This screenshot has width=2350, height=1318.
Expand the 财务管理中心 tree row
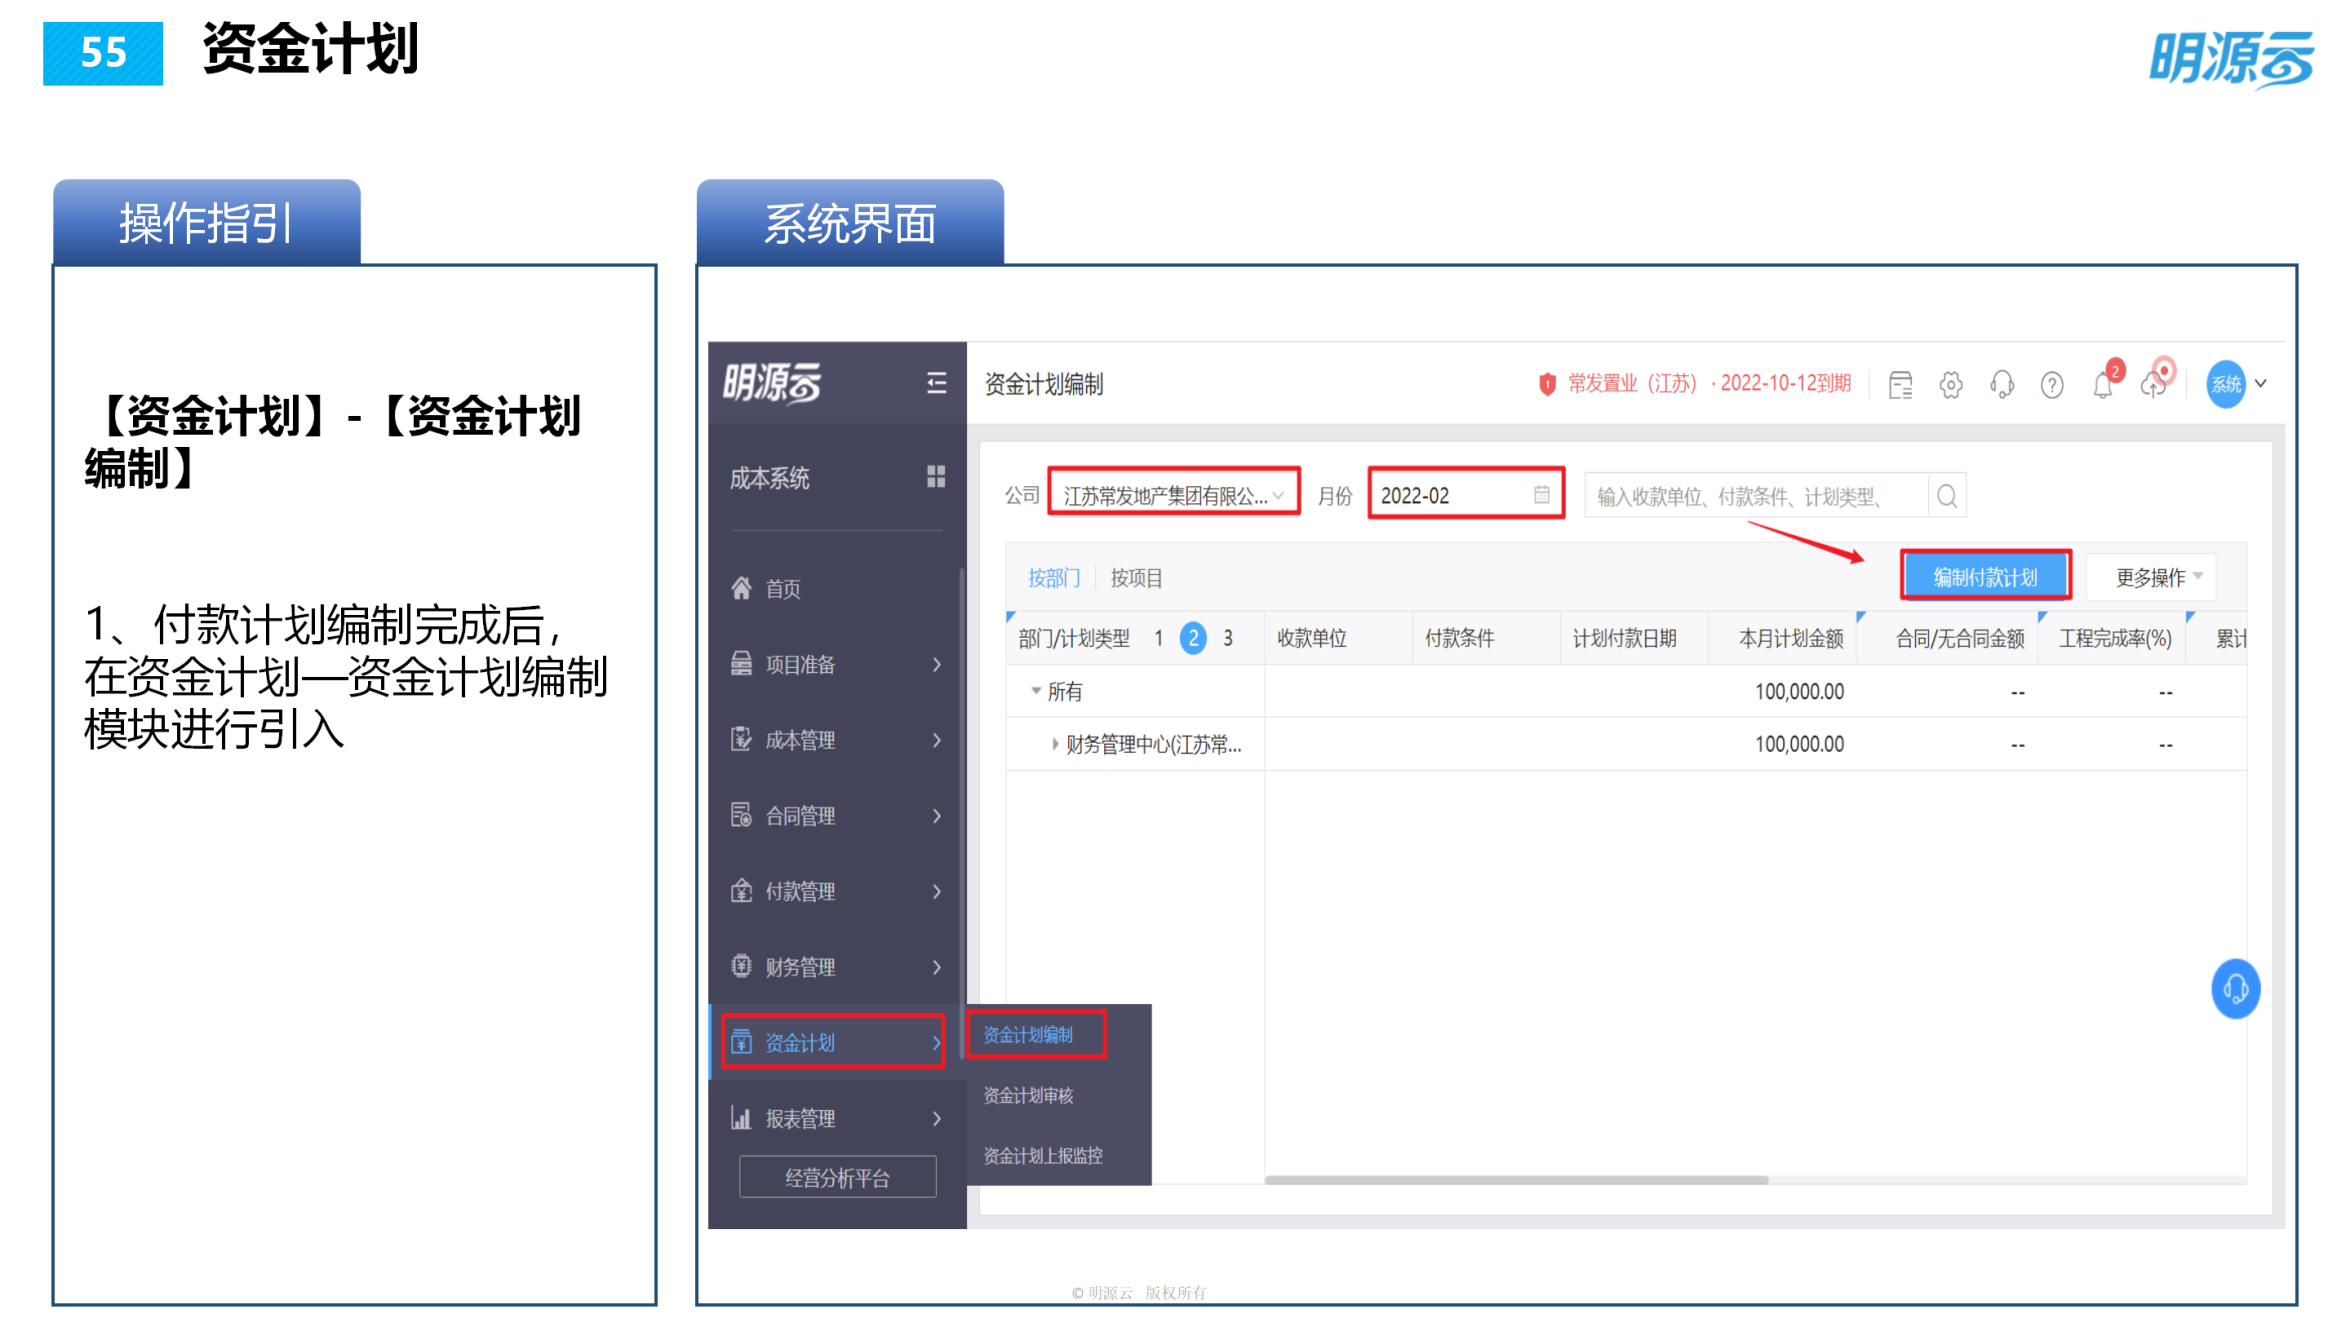pyautogui.click(x=1054, y=744)
